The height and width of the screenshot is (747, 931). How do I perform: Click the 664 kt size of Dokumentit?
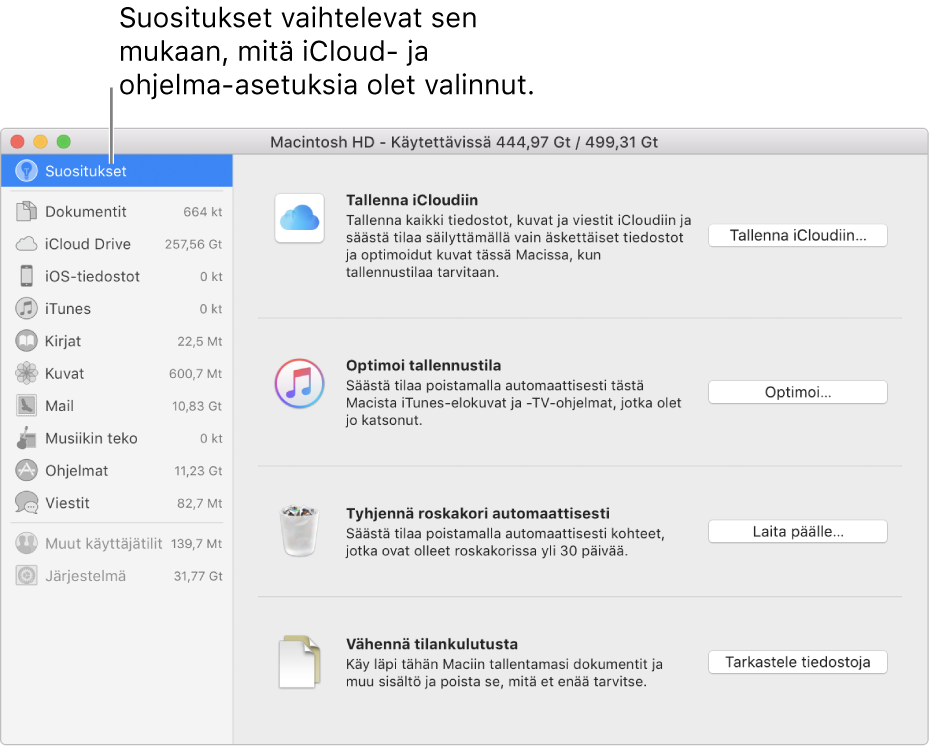(x=202, y=212)
